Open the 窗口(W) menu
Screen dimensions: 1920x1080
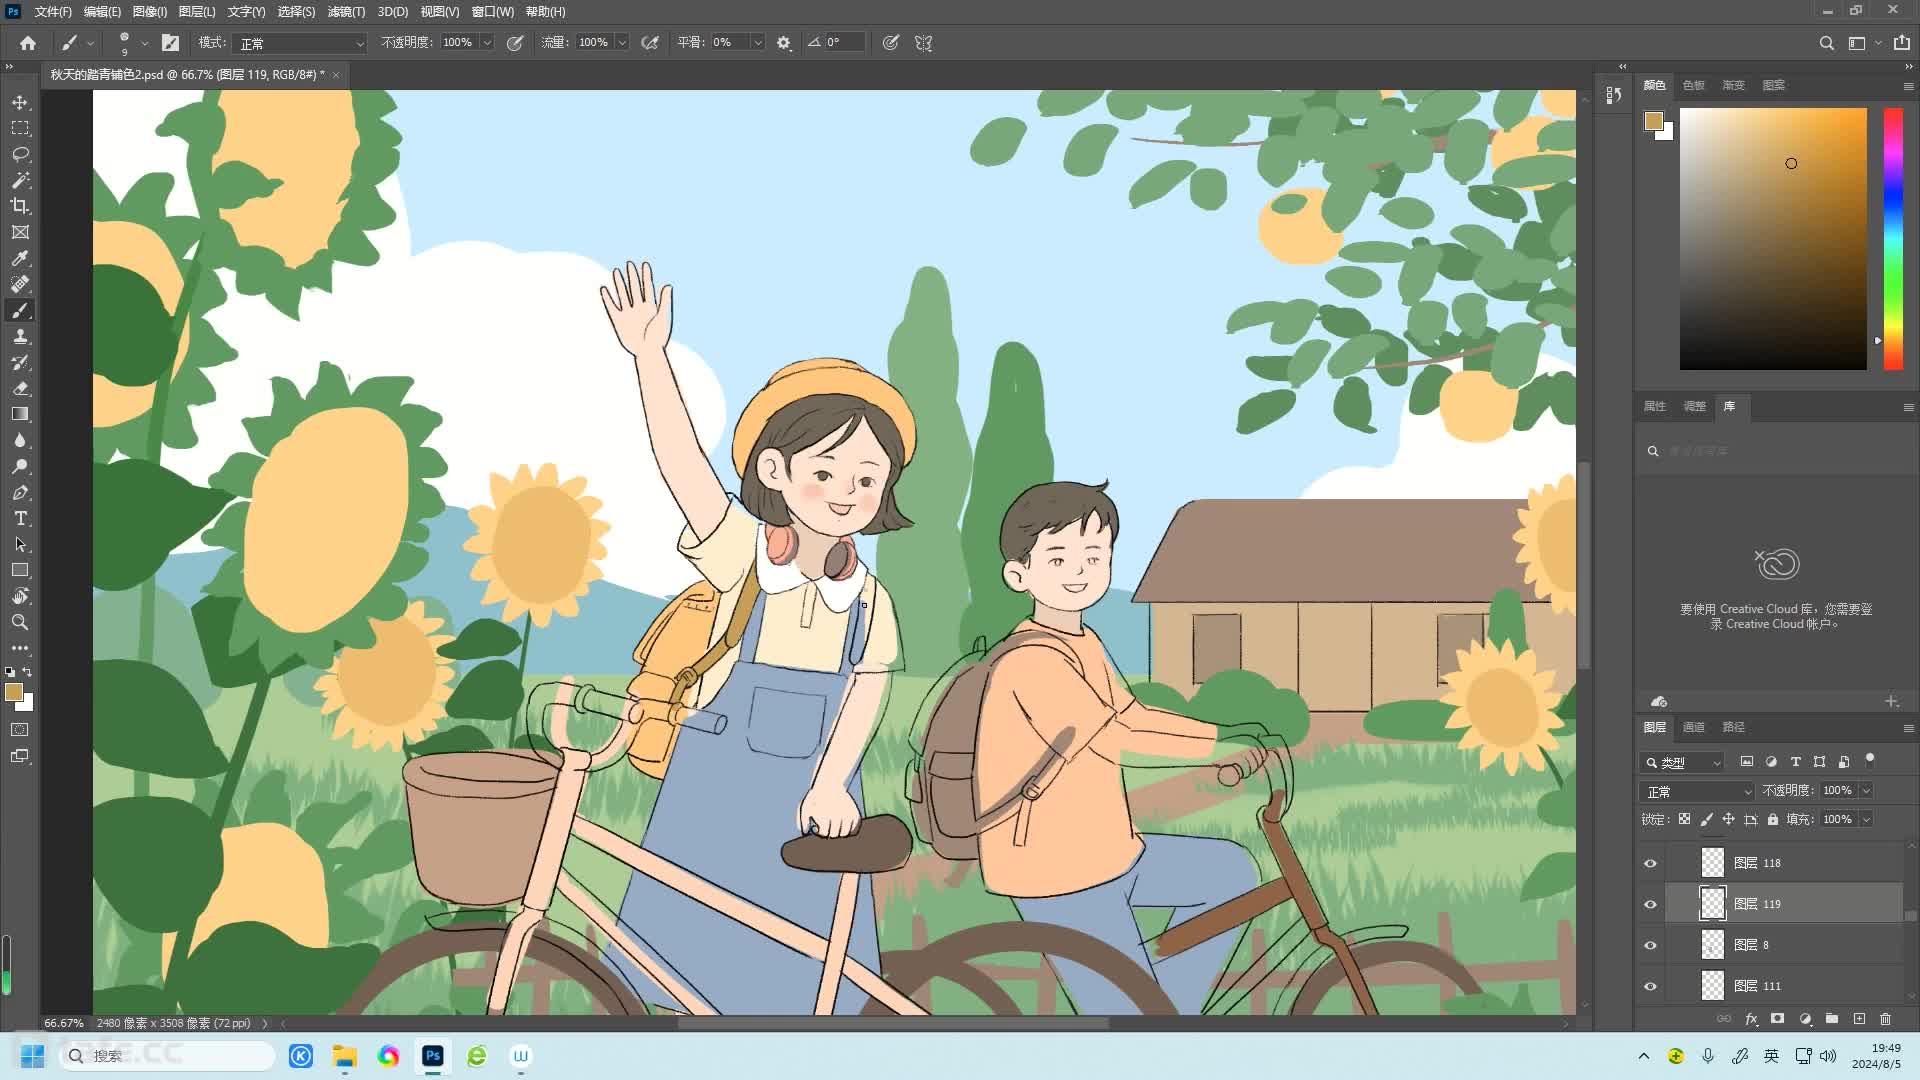point(492,12)
